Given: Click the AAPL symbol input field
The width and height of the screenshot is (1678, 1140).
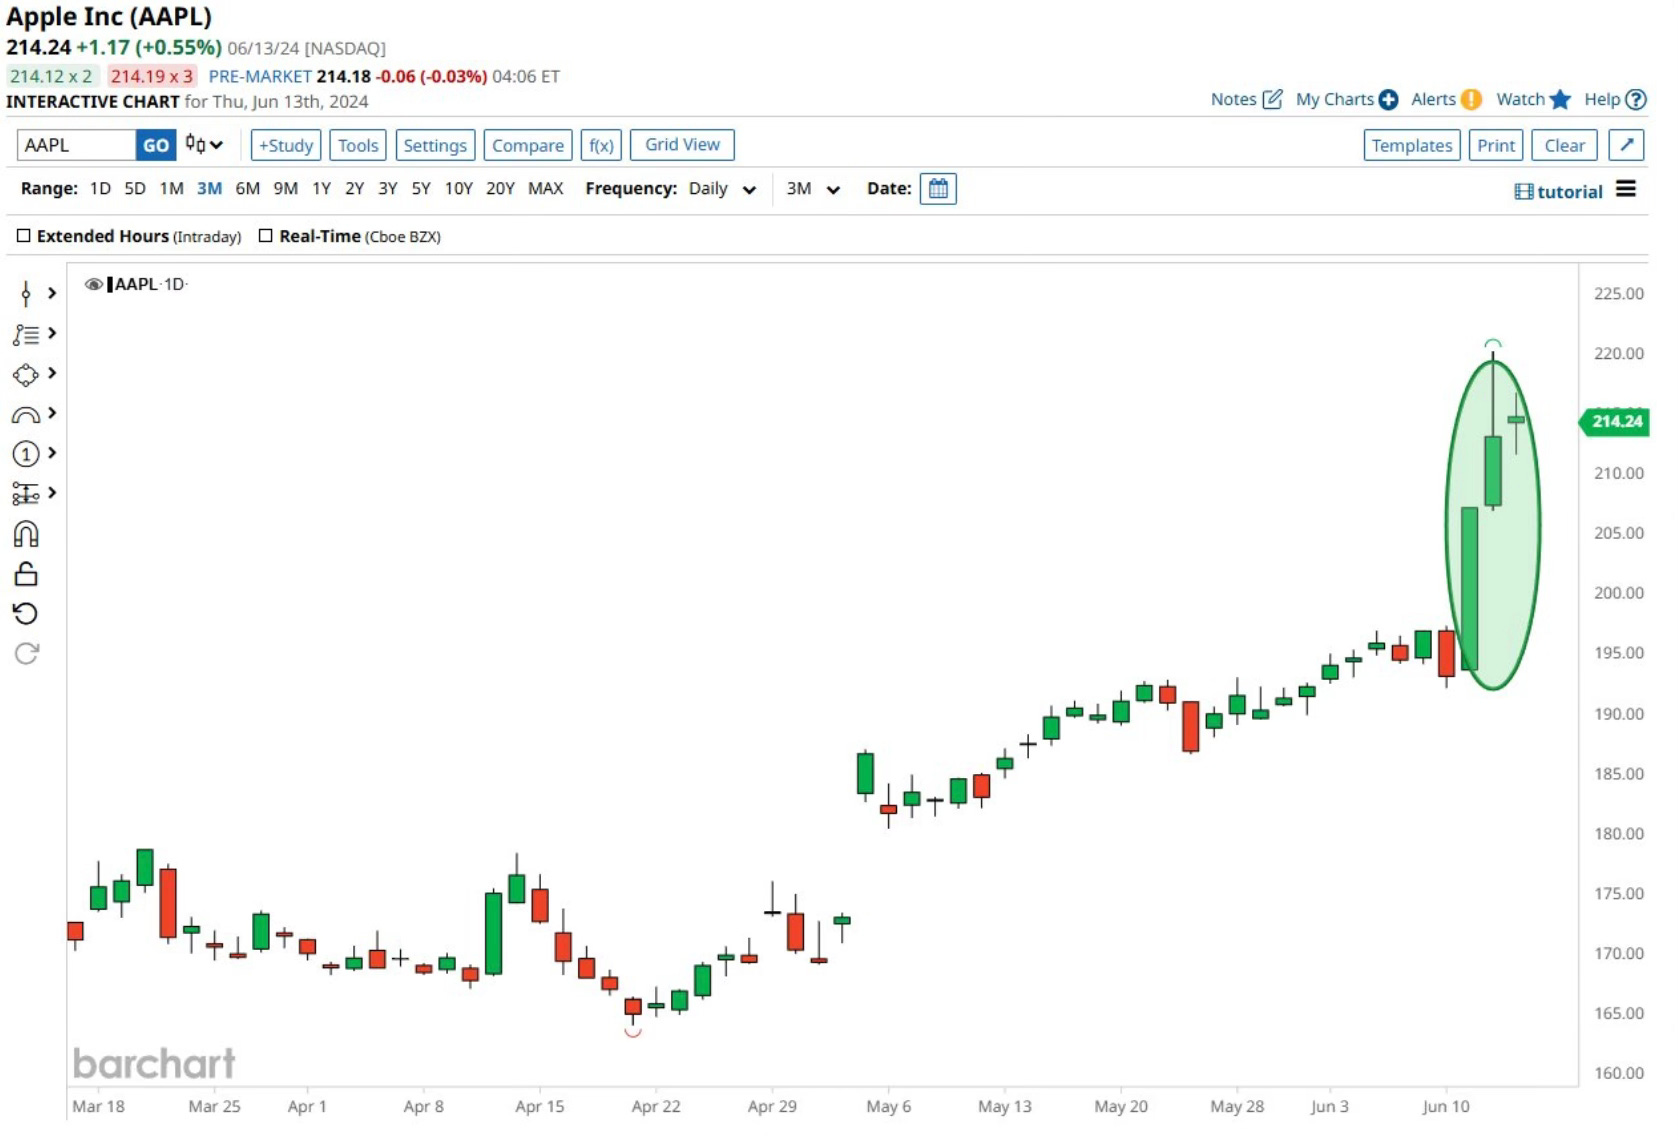Looking at the screenshot, I should (x=76, y=145).
